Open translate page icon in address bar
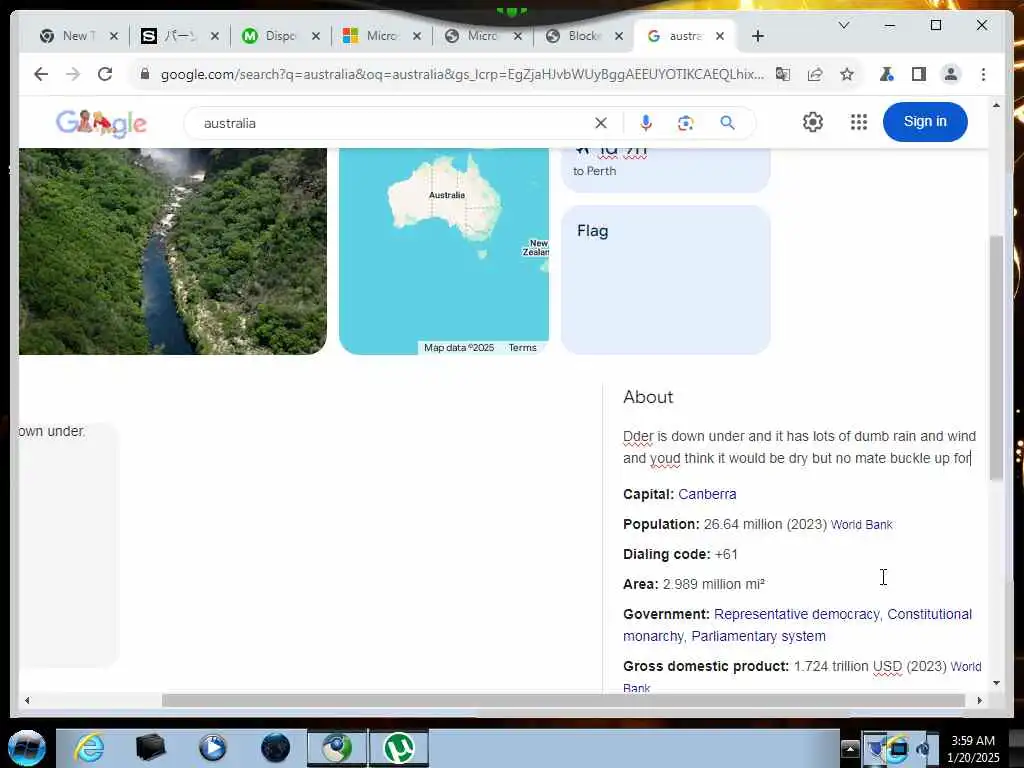 point(782,74)
